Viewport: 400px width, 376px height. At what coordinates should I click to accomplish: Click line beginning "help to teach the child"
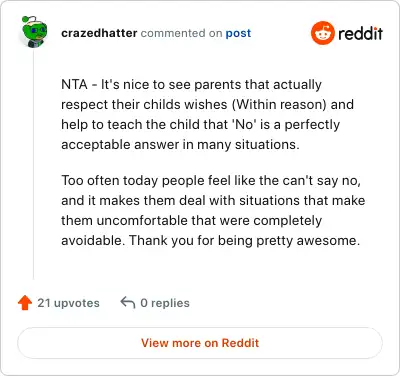point(201,125)
